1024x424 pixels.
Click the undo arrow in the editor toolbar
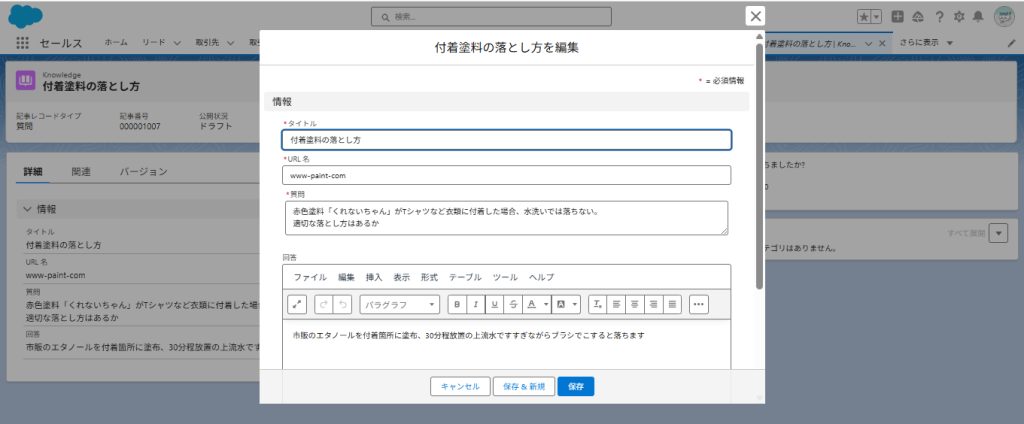(x=342, y=304)
